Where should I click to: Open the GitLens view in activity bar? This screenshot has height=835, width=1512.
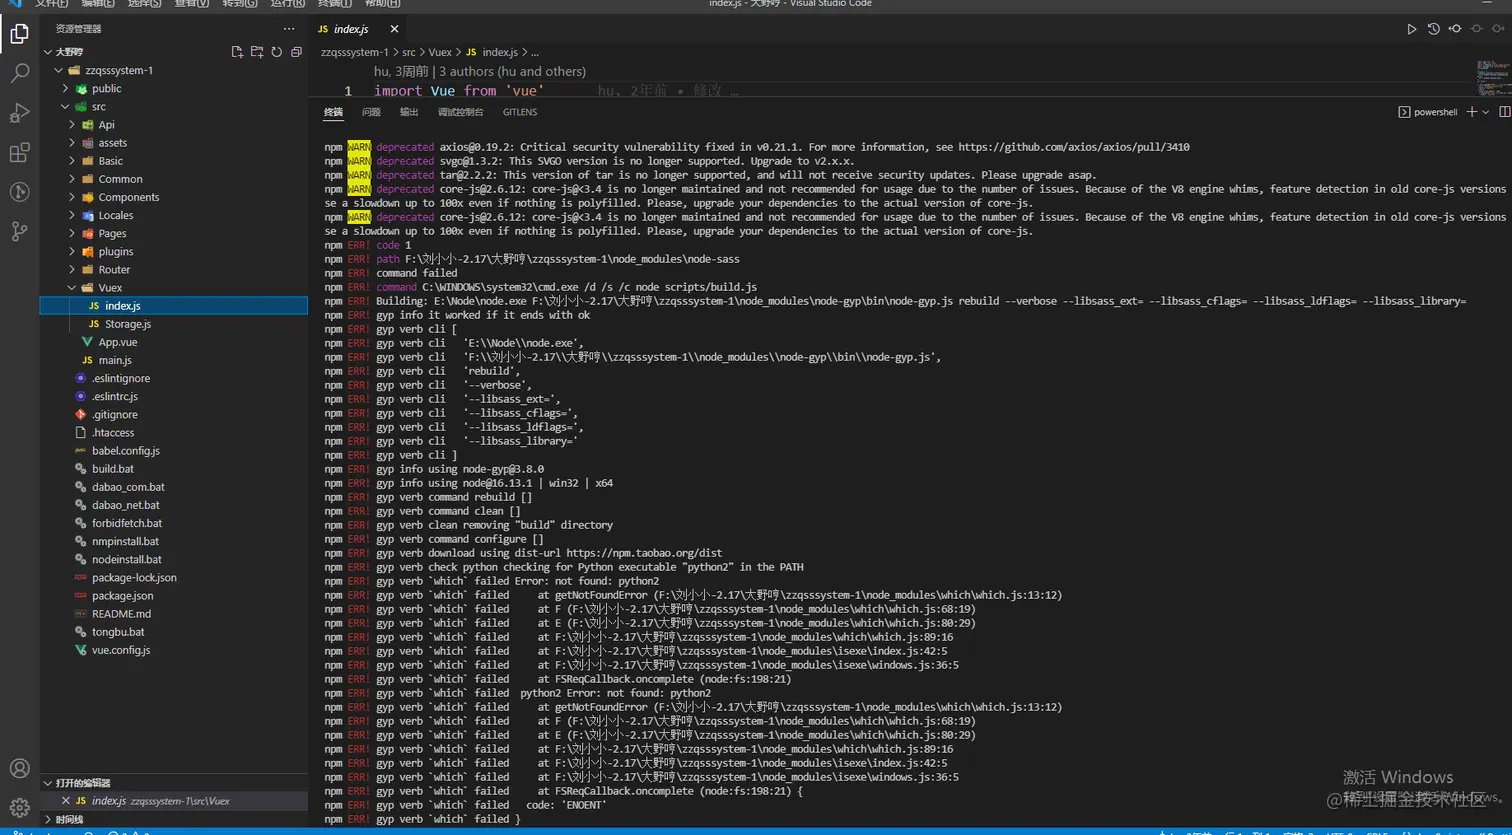point(19,191)
